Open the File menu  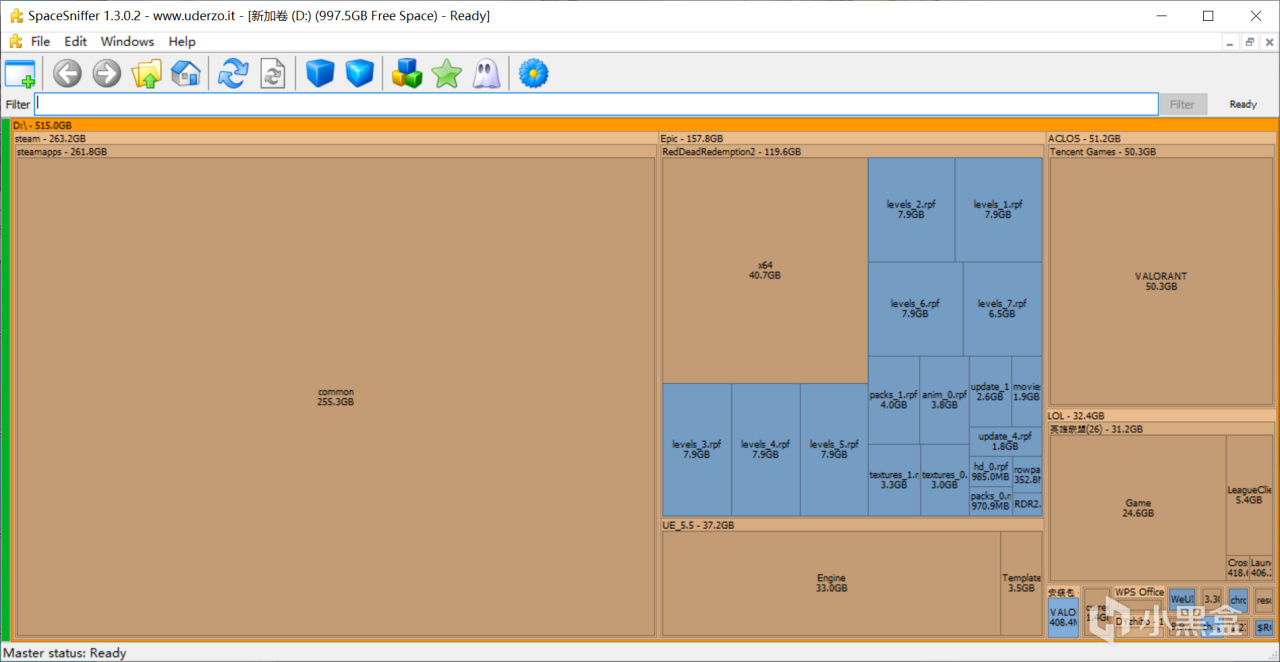click(40, 41)
